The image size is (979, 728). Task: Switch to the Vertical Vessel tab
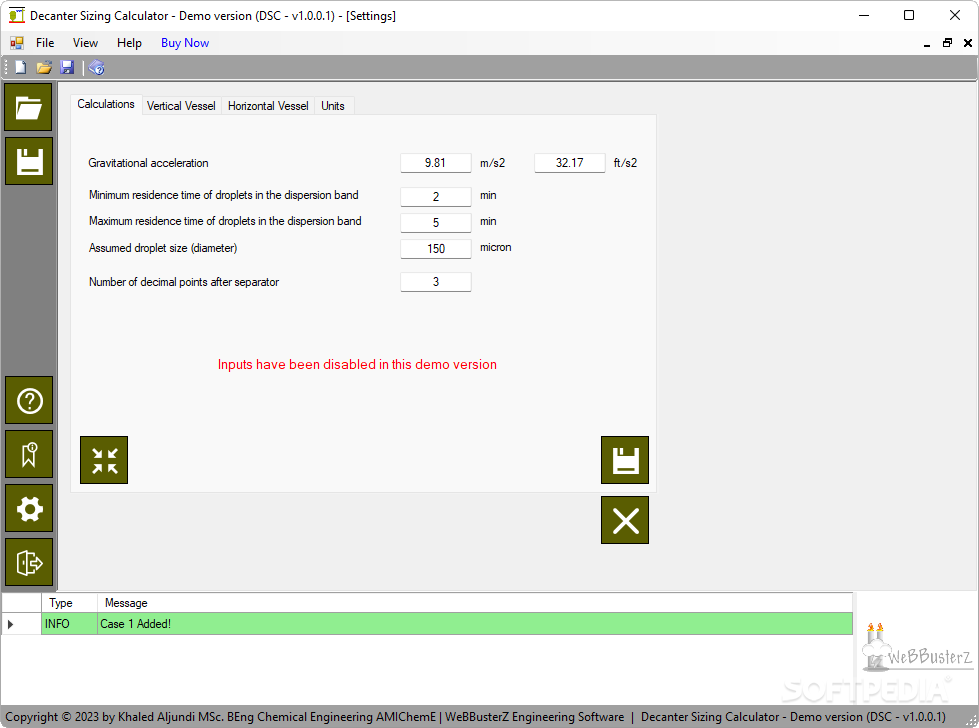coord(181,106)
